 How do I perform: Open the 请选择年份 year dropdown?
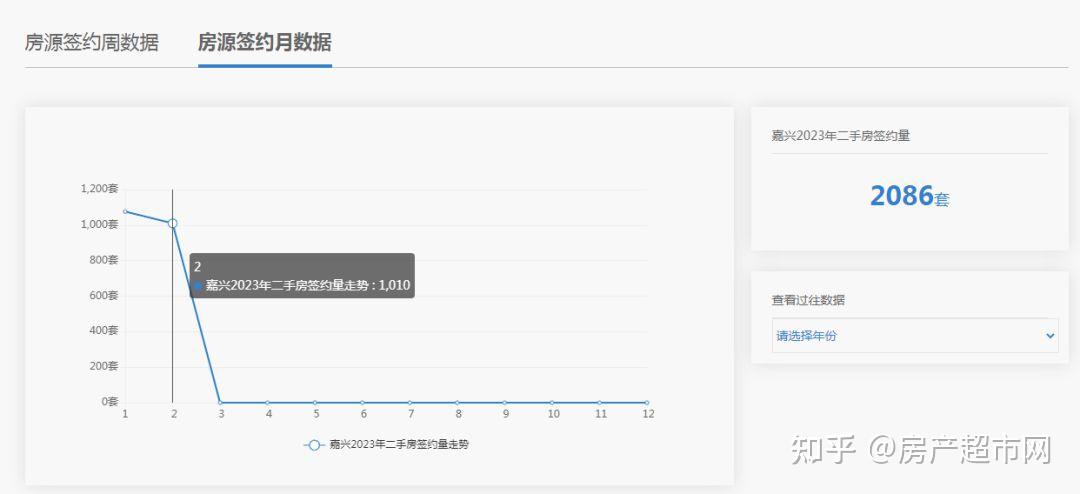(915, 336)
